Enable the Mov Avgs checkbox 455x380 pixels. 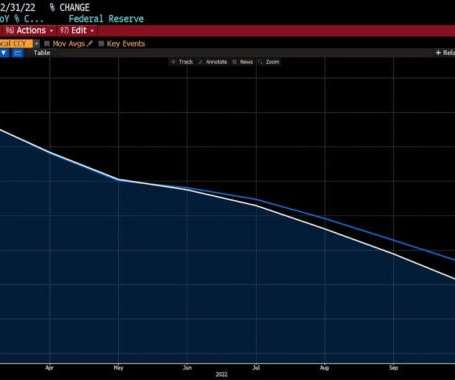47,44
